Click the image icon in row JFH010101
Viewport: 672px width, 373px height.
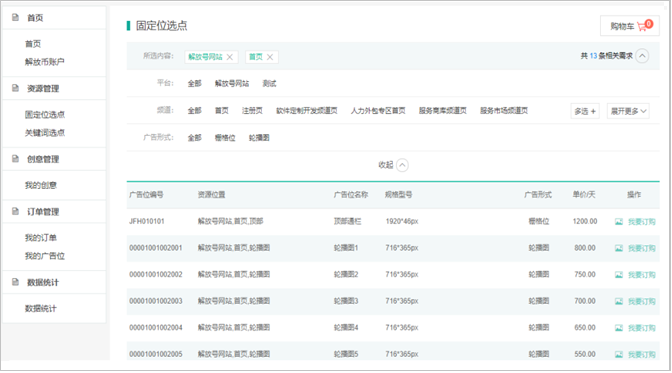tap(619, 222)
